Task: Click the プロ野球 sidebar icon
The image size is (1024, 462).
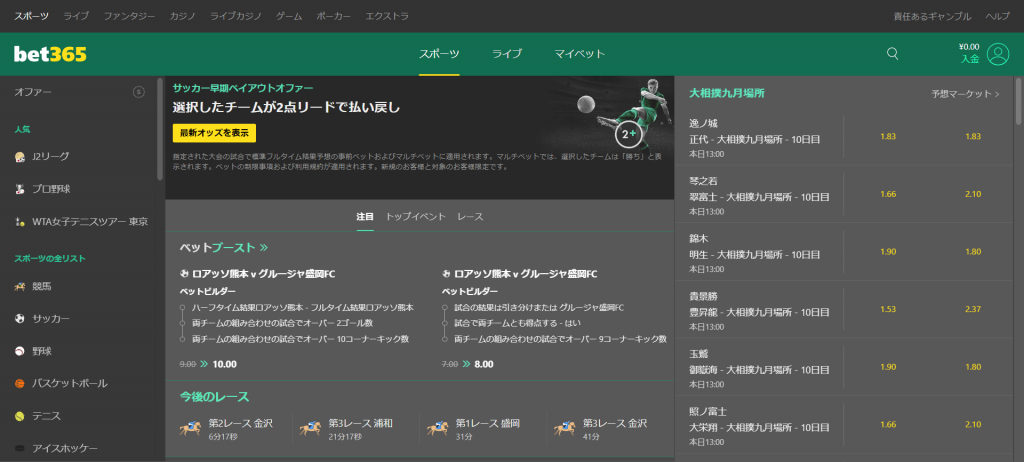Action: tap(20, 189)
